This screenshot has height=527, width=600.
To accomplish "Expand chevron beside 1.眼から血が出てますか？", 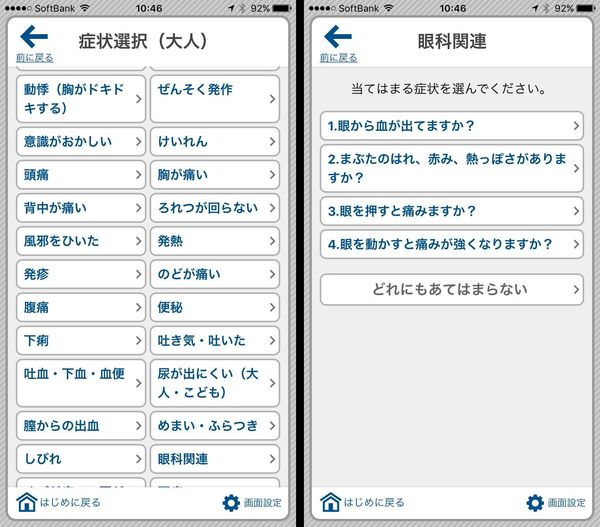I will pyautogui.click(x=576, y=126).
